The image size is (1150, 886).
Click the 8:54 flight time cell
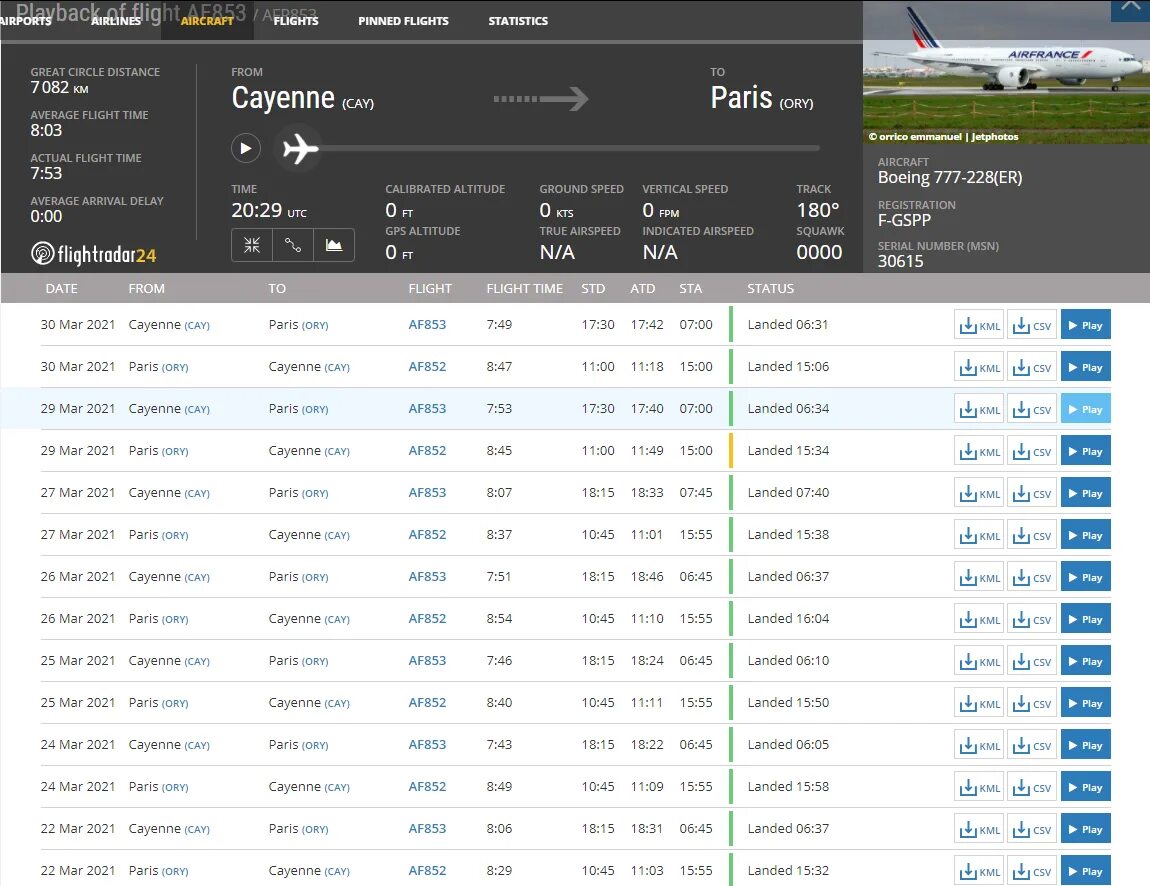coord(499,618)
